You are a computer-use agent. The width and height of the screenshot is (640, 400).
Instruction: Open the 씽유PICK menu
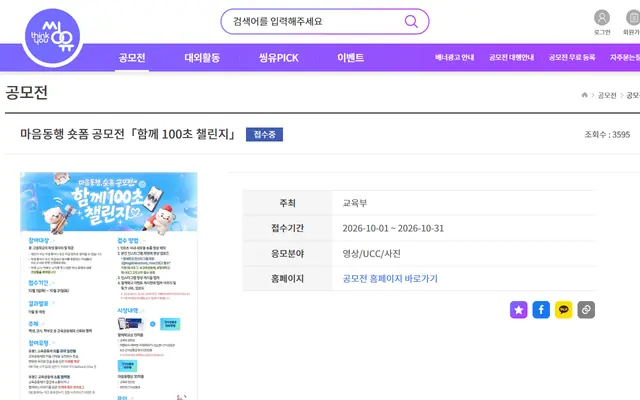pos(279,58)
